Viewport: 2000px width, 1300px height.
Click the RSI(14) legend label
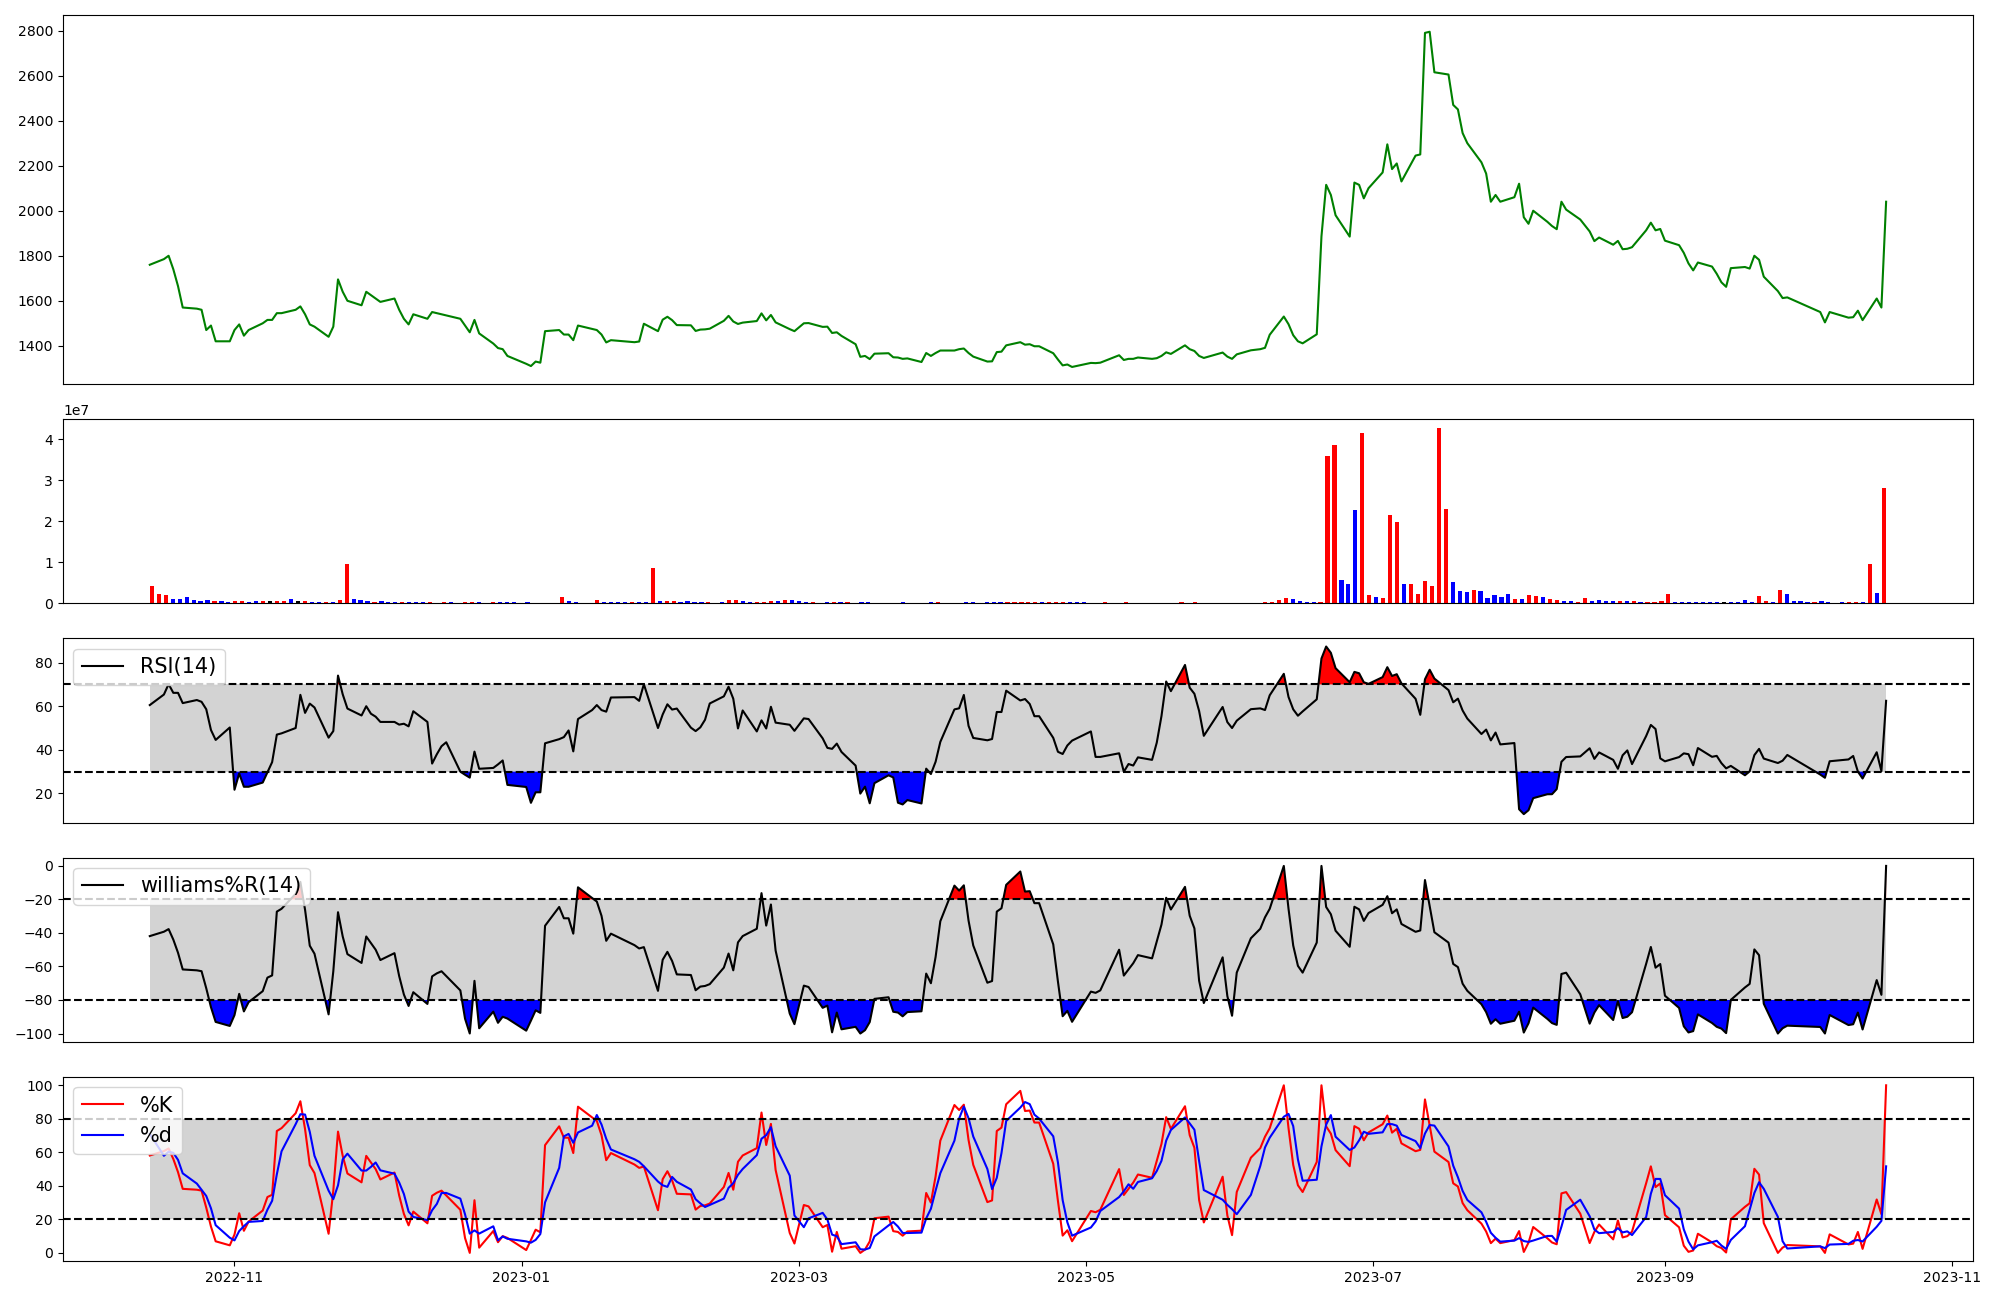pos(177,666)
